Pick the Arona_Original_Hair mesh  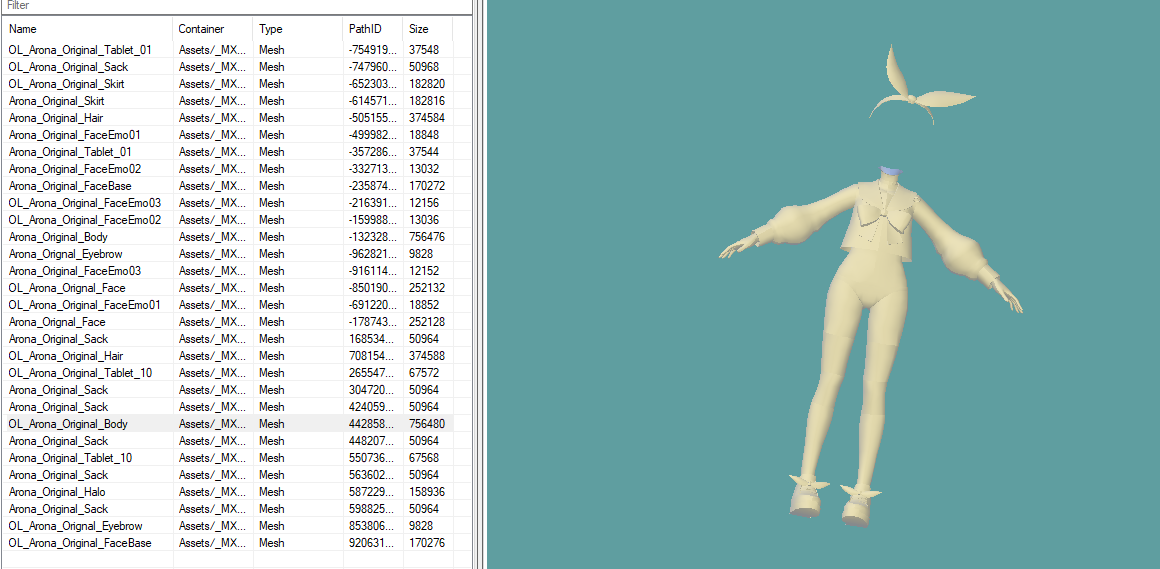click(228, 118)
